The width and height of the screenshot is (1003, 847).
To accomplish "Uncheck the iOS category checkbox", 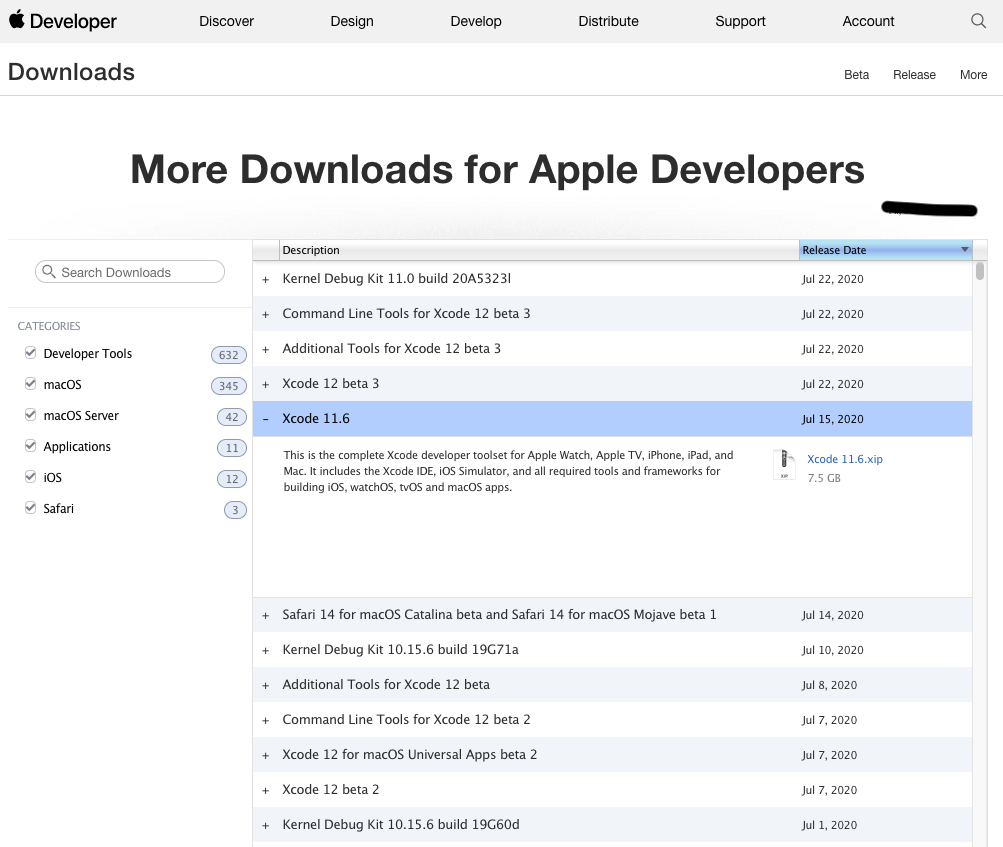I will pos(30,477).
